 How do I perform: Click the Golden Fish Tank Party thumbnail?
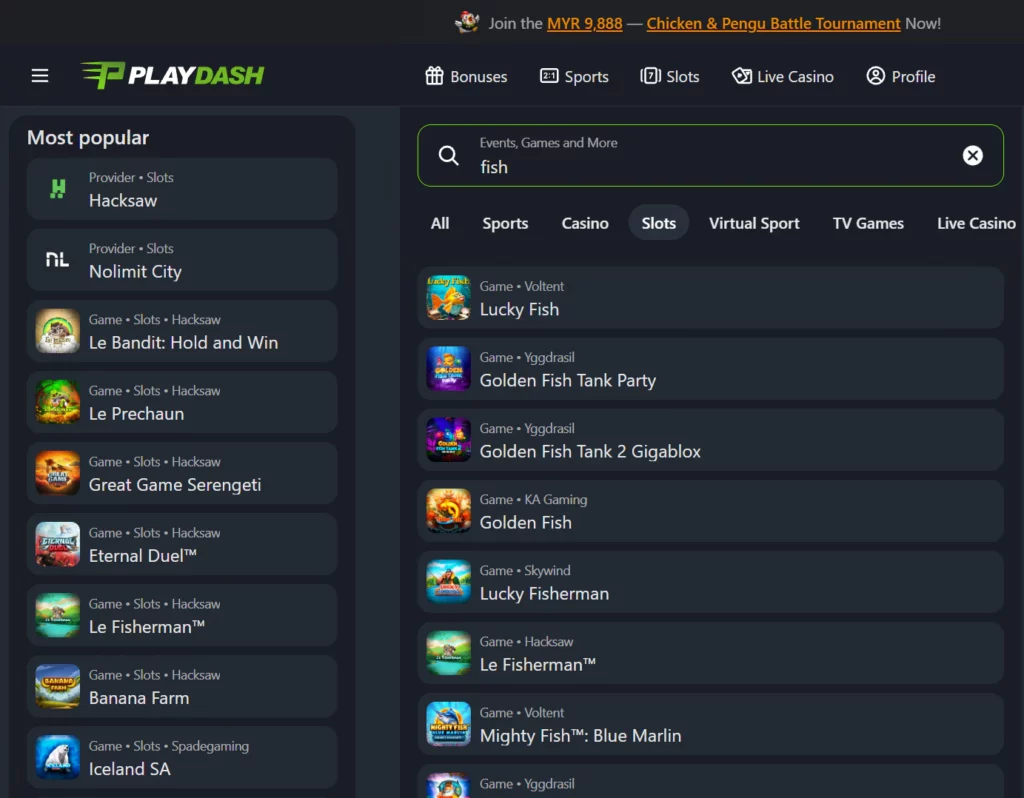(449, 369)
